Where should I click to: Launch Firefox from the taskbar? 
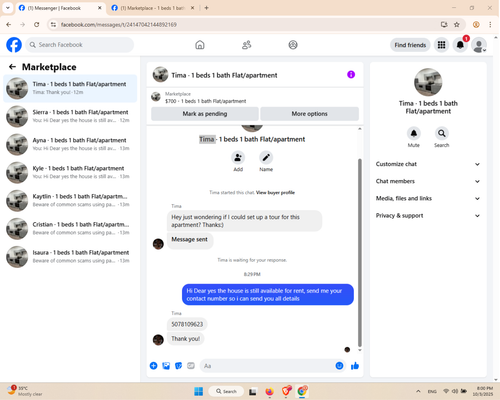coord(269,391)
